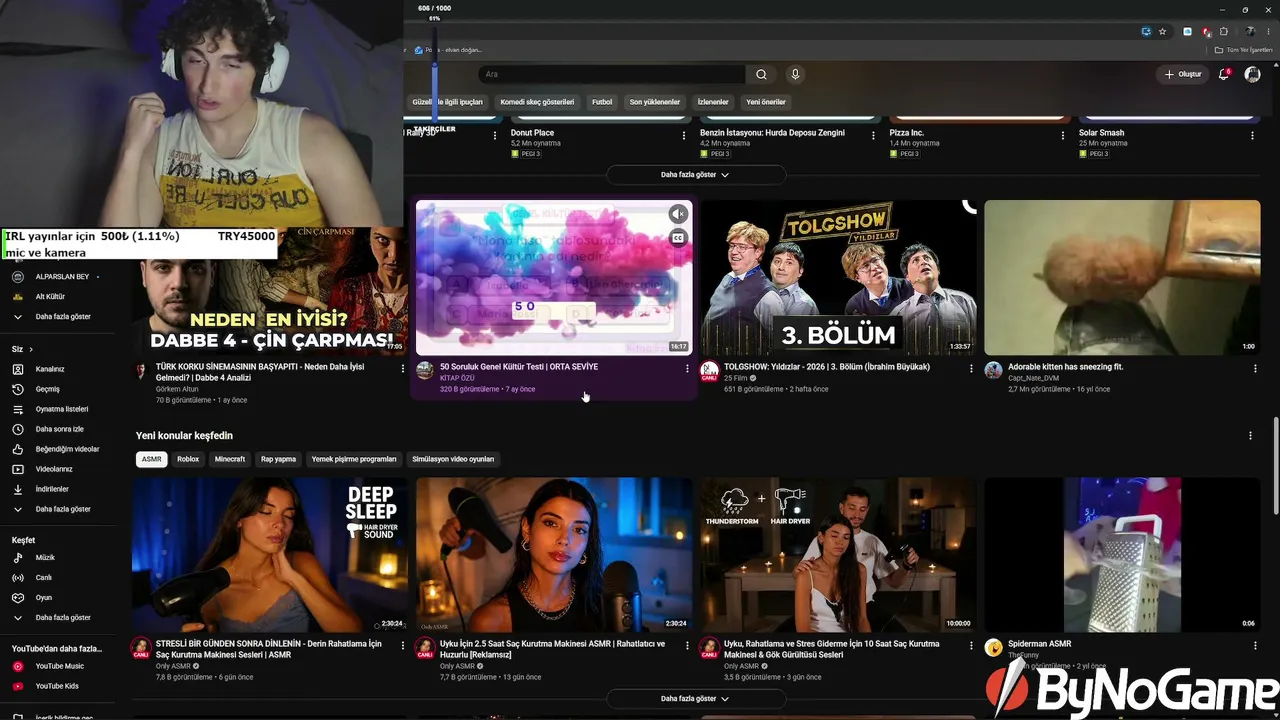The image size is (1280, 720).
Task: Open the Capt_Nate_DVM channel link
Action: point(1033,378)
